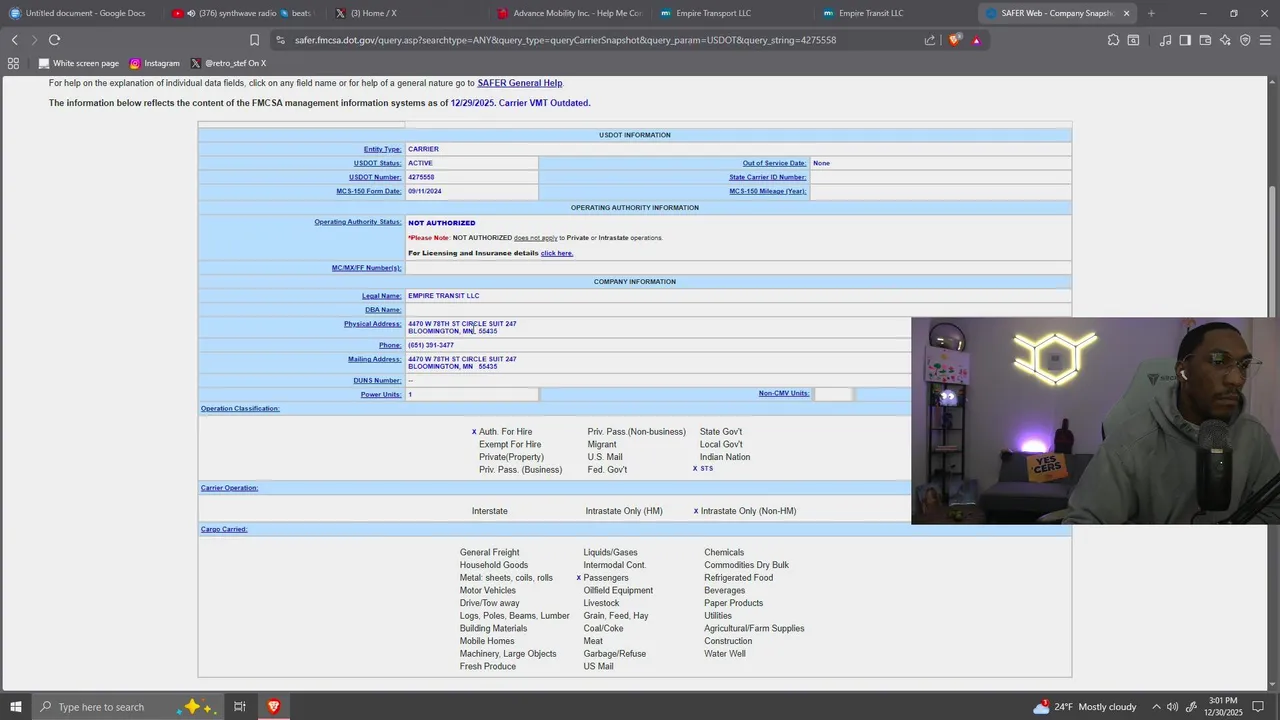Image resolution: width=1280 pixels, height=720 pixels.
Task: Open a new tab with plus button
Action: click(1151, 13)
